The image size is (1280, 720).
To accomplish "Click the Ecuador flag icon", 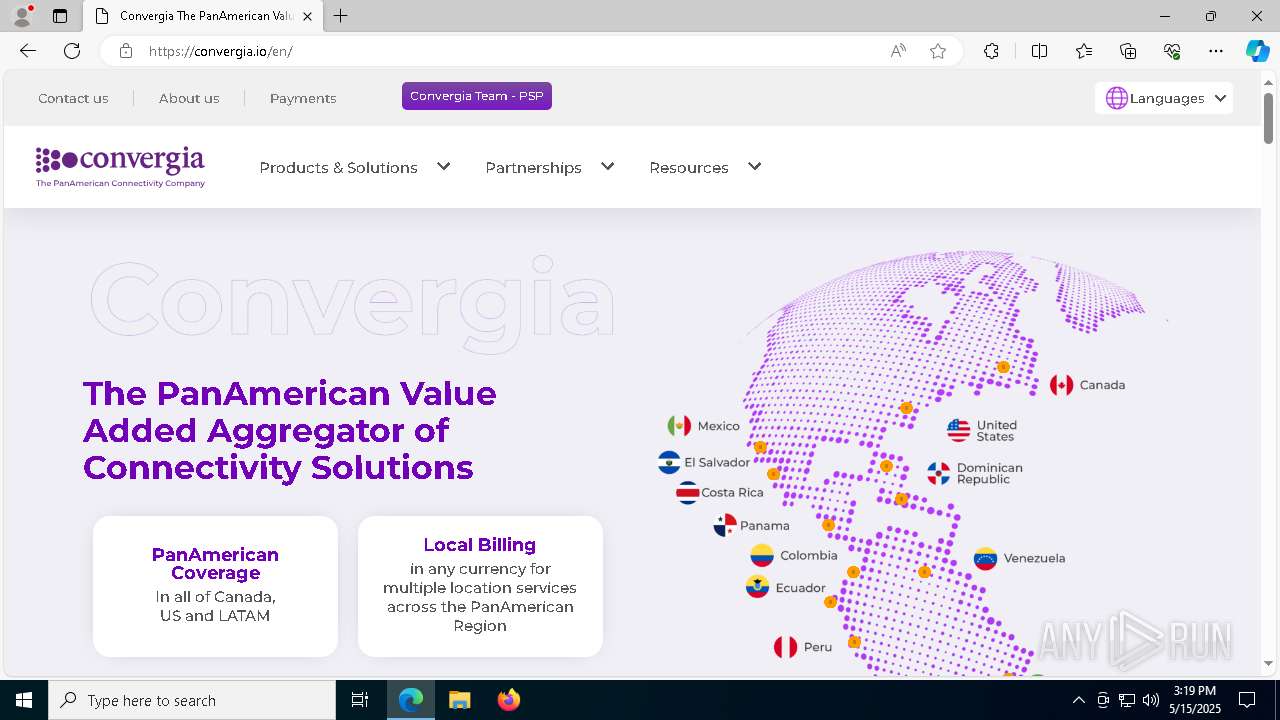I will tap(757, 588).
